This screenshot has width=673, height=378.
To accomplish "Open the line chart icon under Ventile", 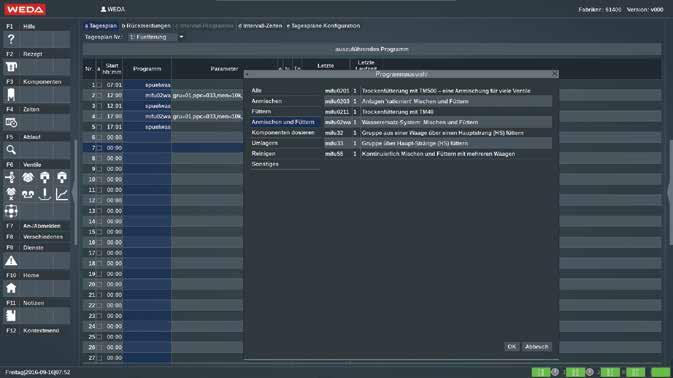I will [62, 194].
